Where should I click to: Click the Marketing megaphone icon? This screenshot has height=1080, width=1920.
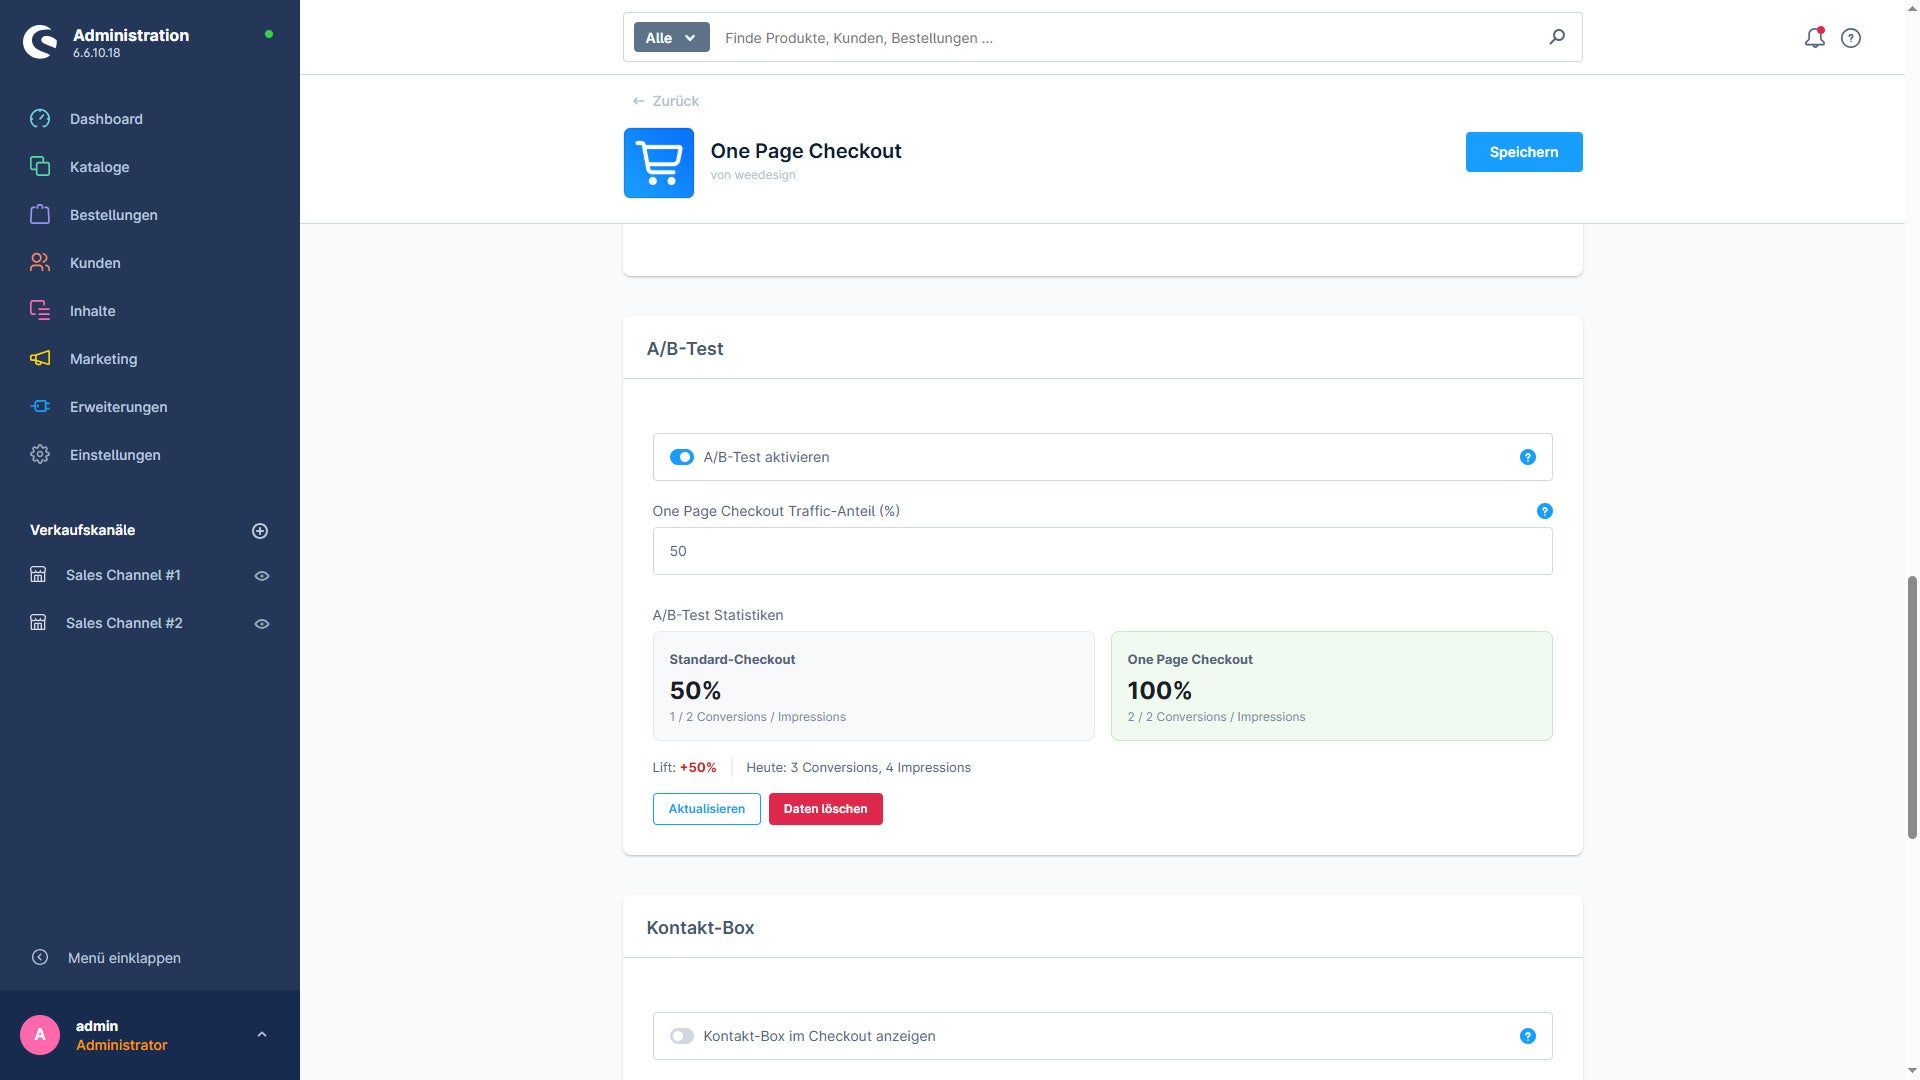[40, 359]
